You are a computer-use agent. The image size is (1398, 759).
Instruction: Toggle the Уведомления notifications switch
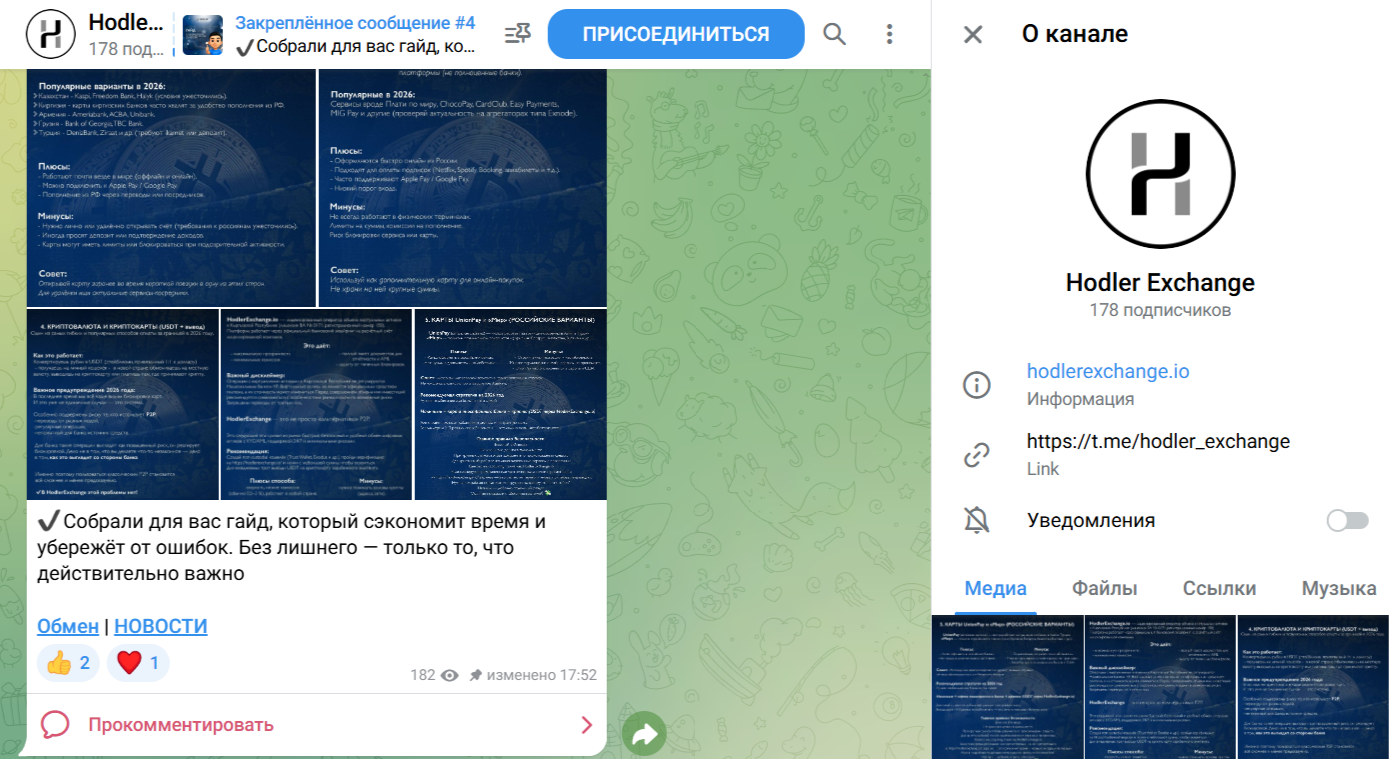click(1347, 520)
